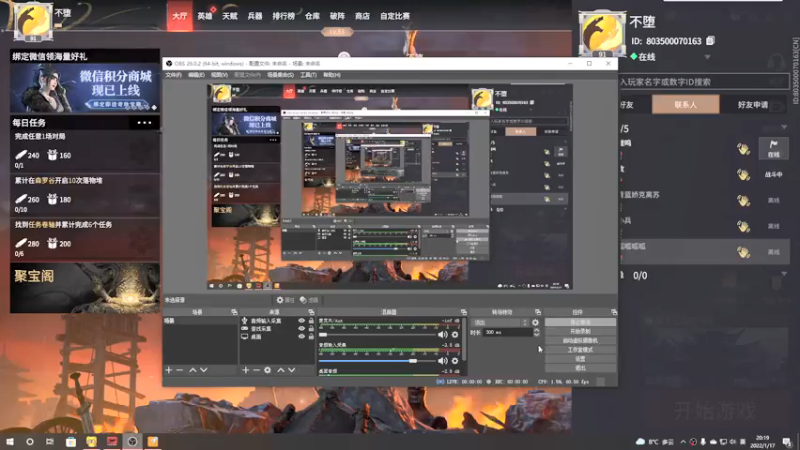800x450 pixels.
Task: Wave at the friend marked 战斗中
Action: [x=743, y=174]
